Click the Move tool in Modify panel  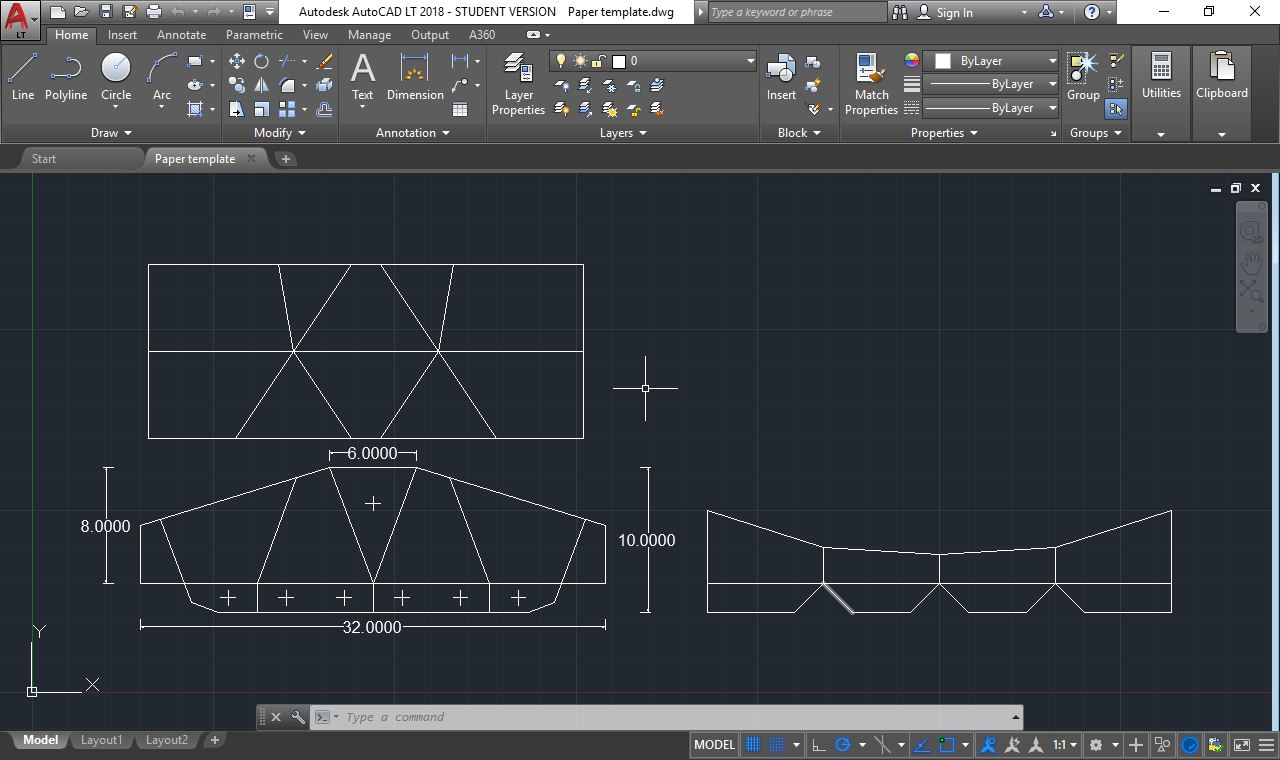click(237, 61)
